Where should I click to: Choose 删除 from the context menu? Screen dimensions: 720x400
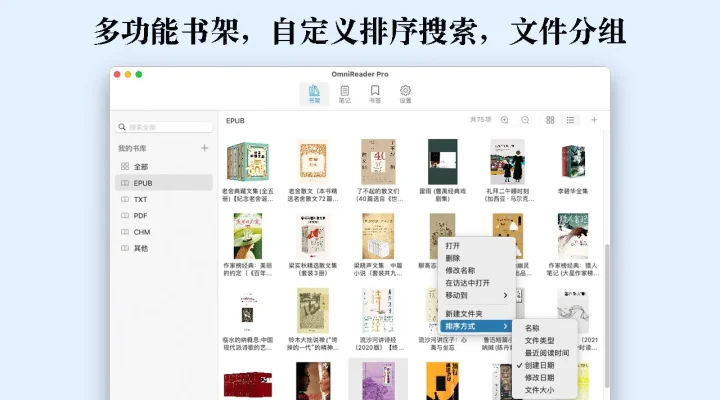point(475,258)
